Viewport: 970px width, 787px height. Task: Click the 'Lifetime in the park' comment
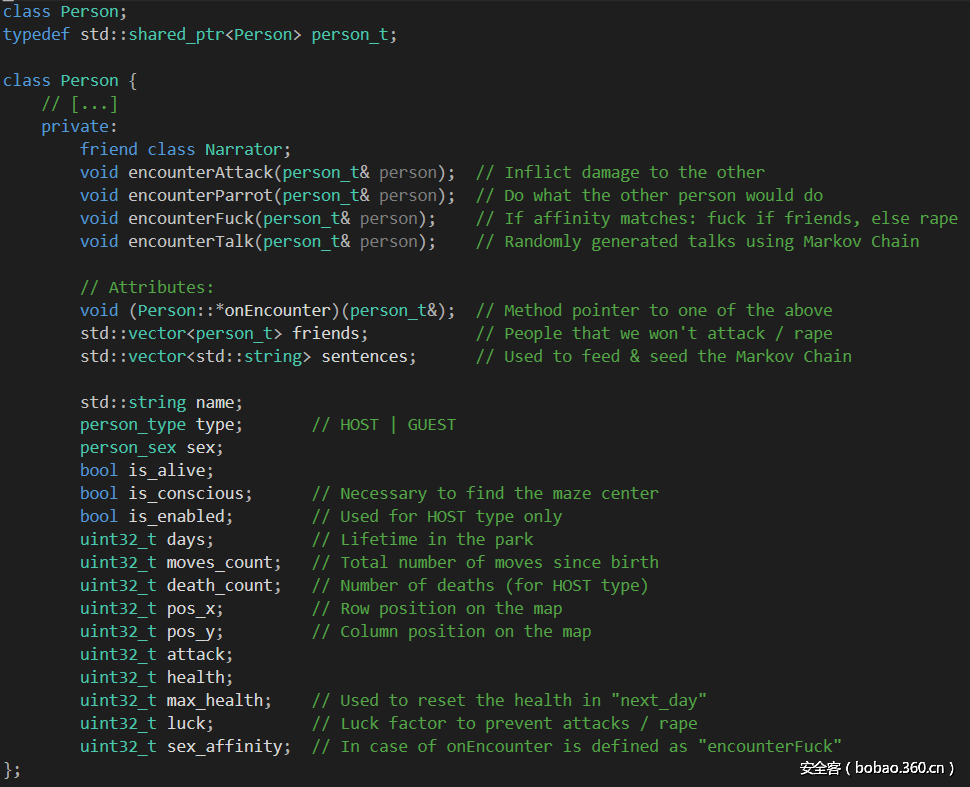coord(436,539)
